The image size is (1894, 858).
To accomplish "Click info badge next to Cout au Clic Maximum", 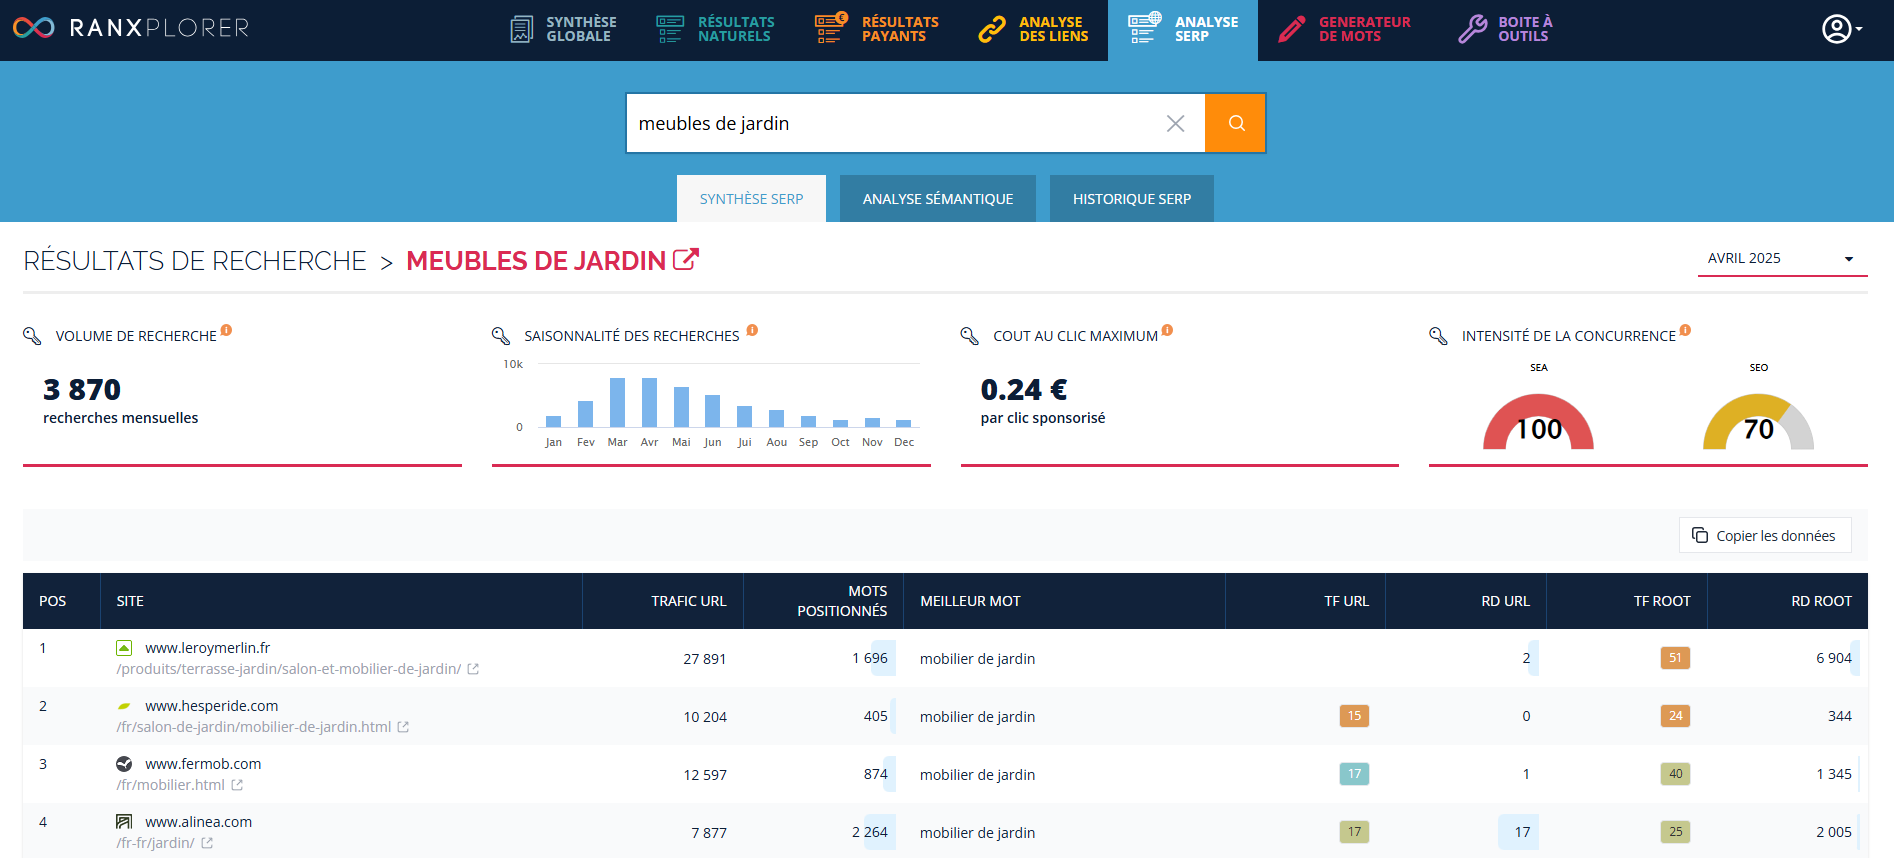I will pyautogui.click(x=1167, y=330).
